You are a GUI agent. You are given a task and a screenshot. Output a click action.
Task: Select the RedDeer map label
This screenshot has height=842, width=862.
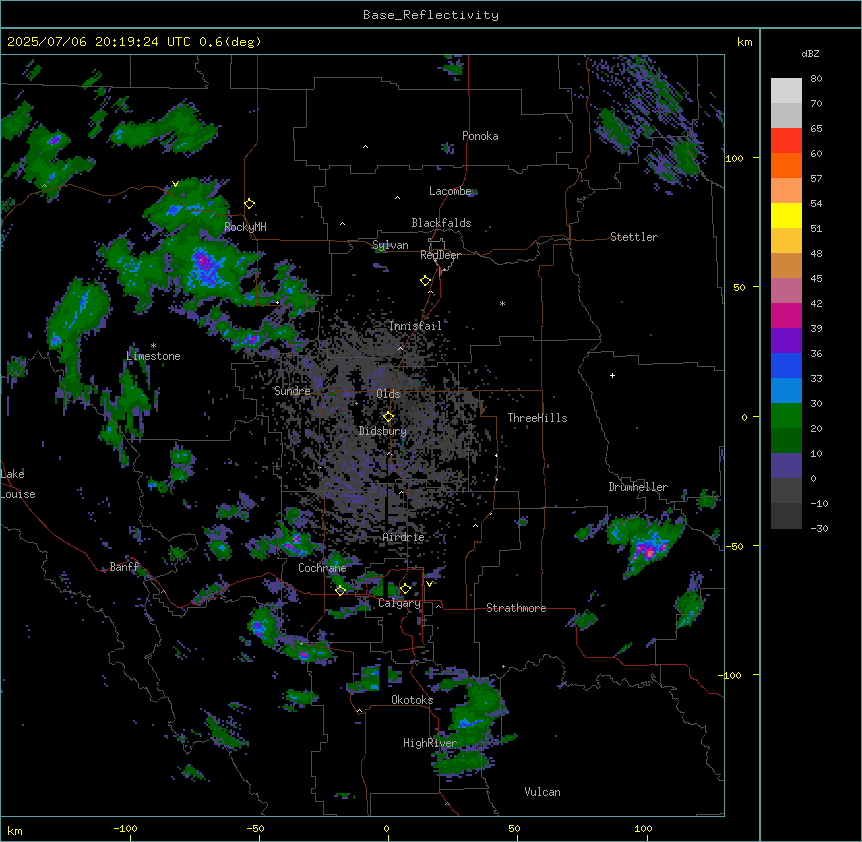[x=440, y=255]
